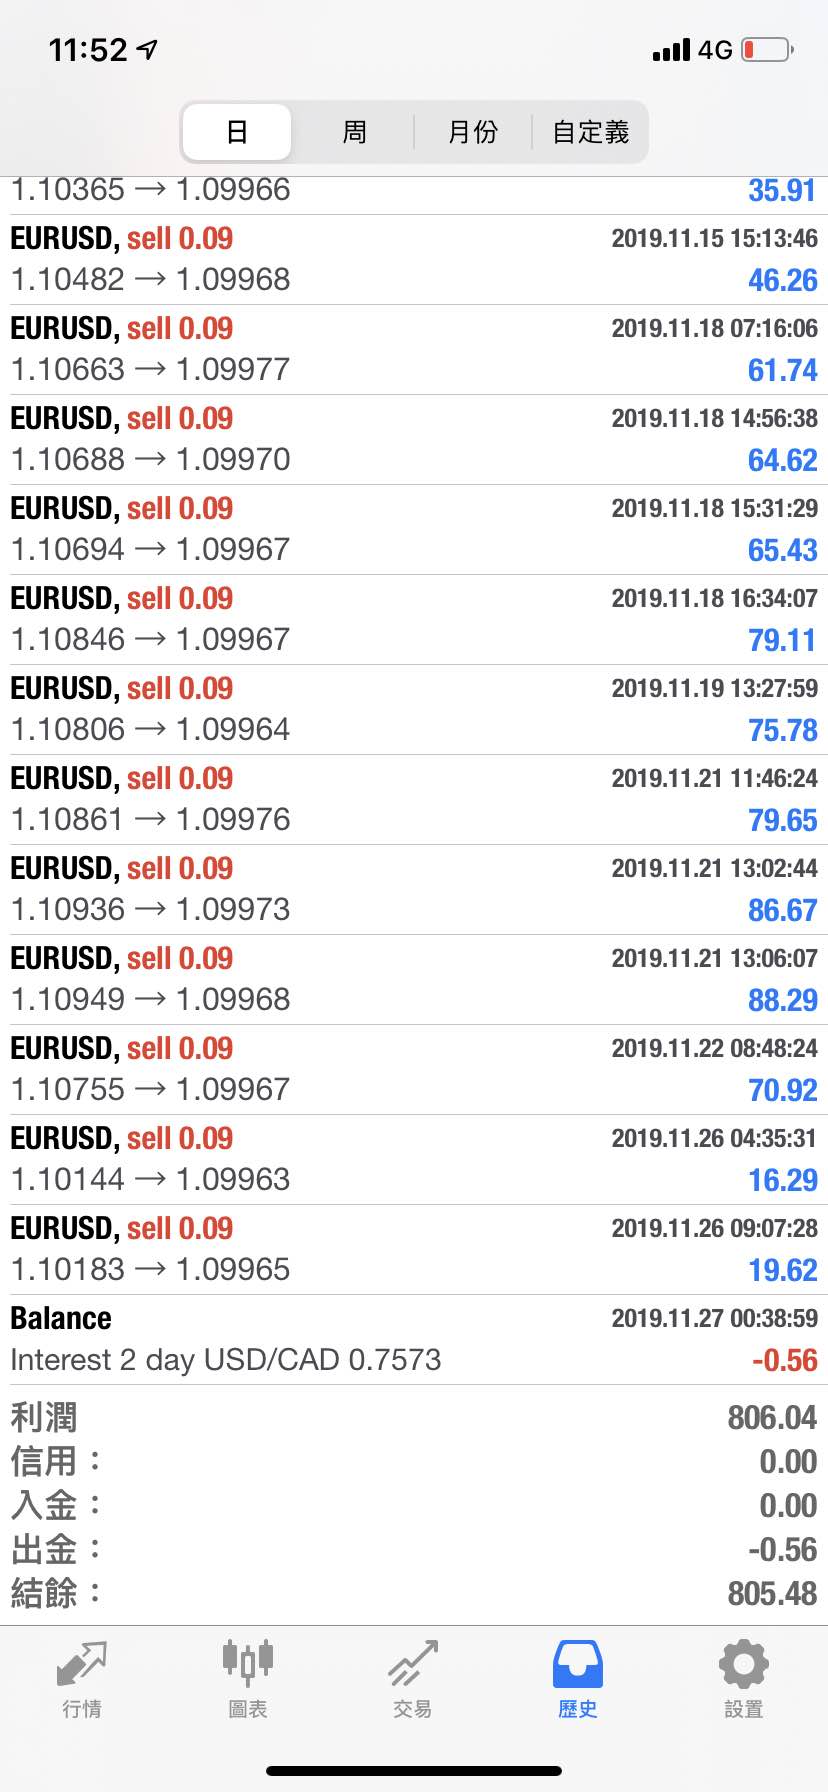Tap the 歷史 history inbox icon
The width and height of the screenshot is (828, 1792).
(578, 1664)
